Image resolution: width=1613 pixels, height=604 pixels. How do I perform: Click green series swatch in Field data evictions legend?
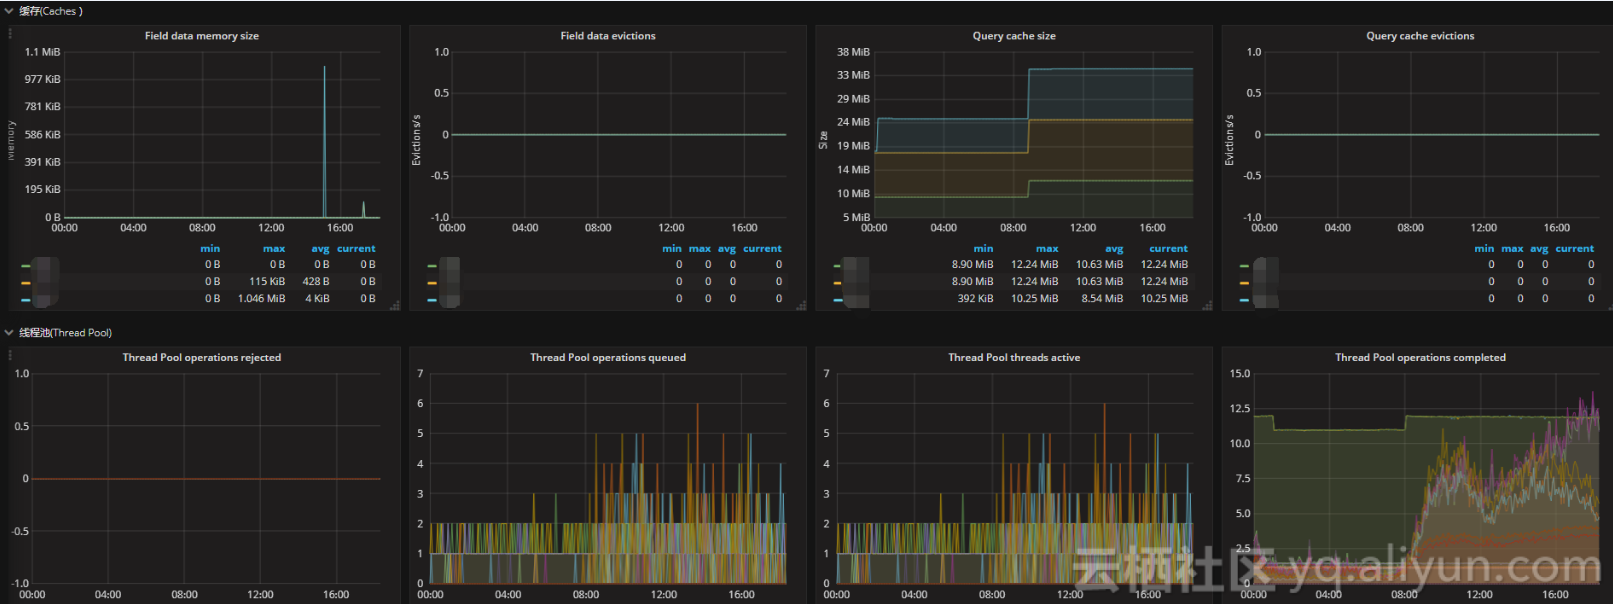pyautogui.click(x=432, y=266)
